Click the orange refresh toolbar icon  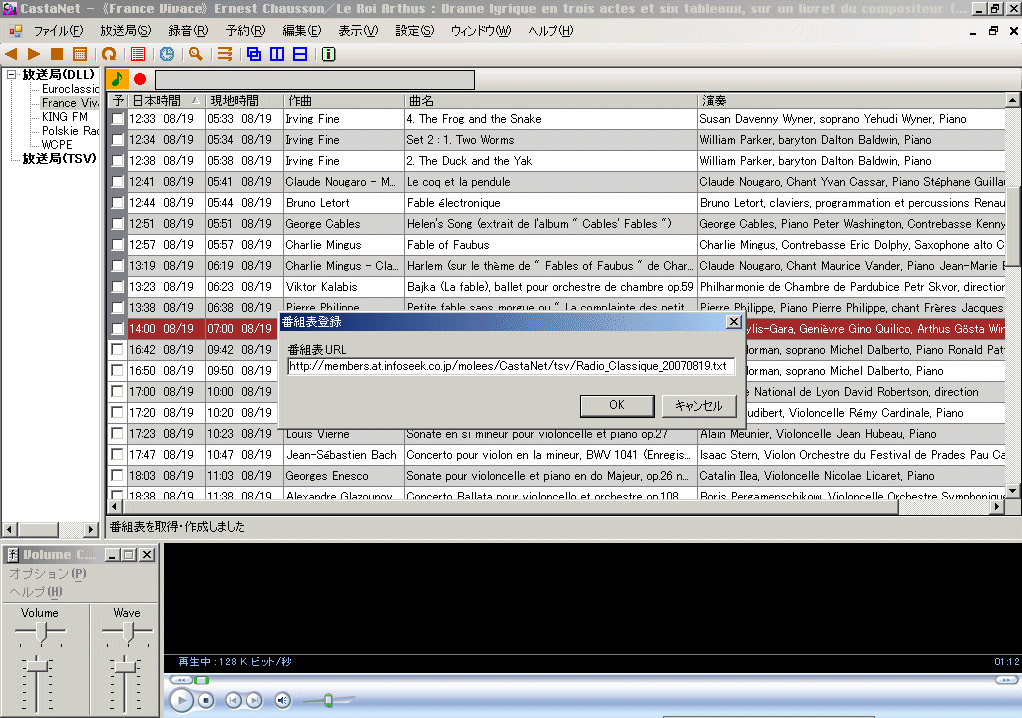coord(109,54)
